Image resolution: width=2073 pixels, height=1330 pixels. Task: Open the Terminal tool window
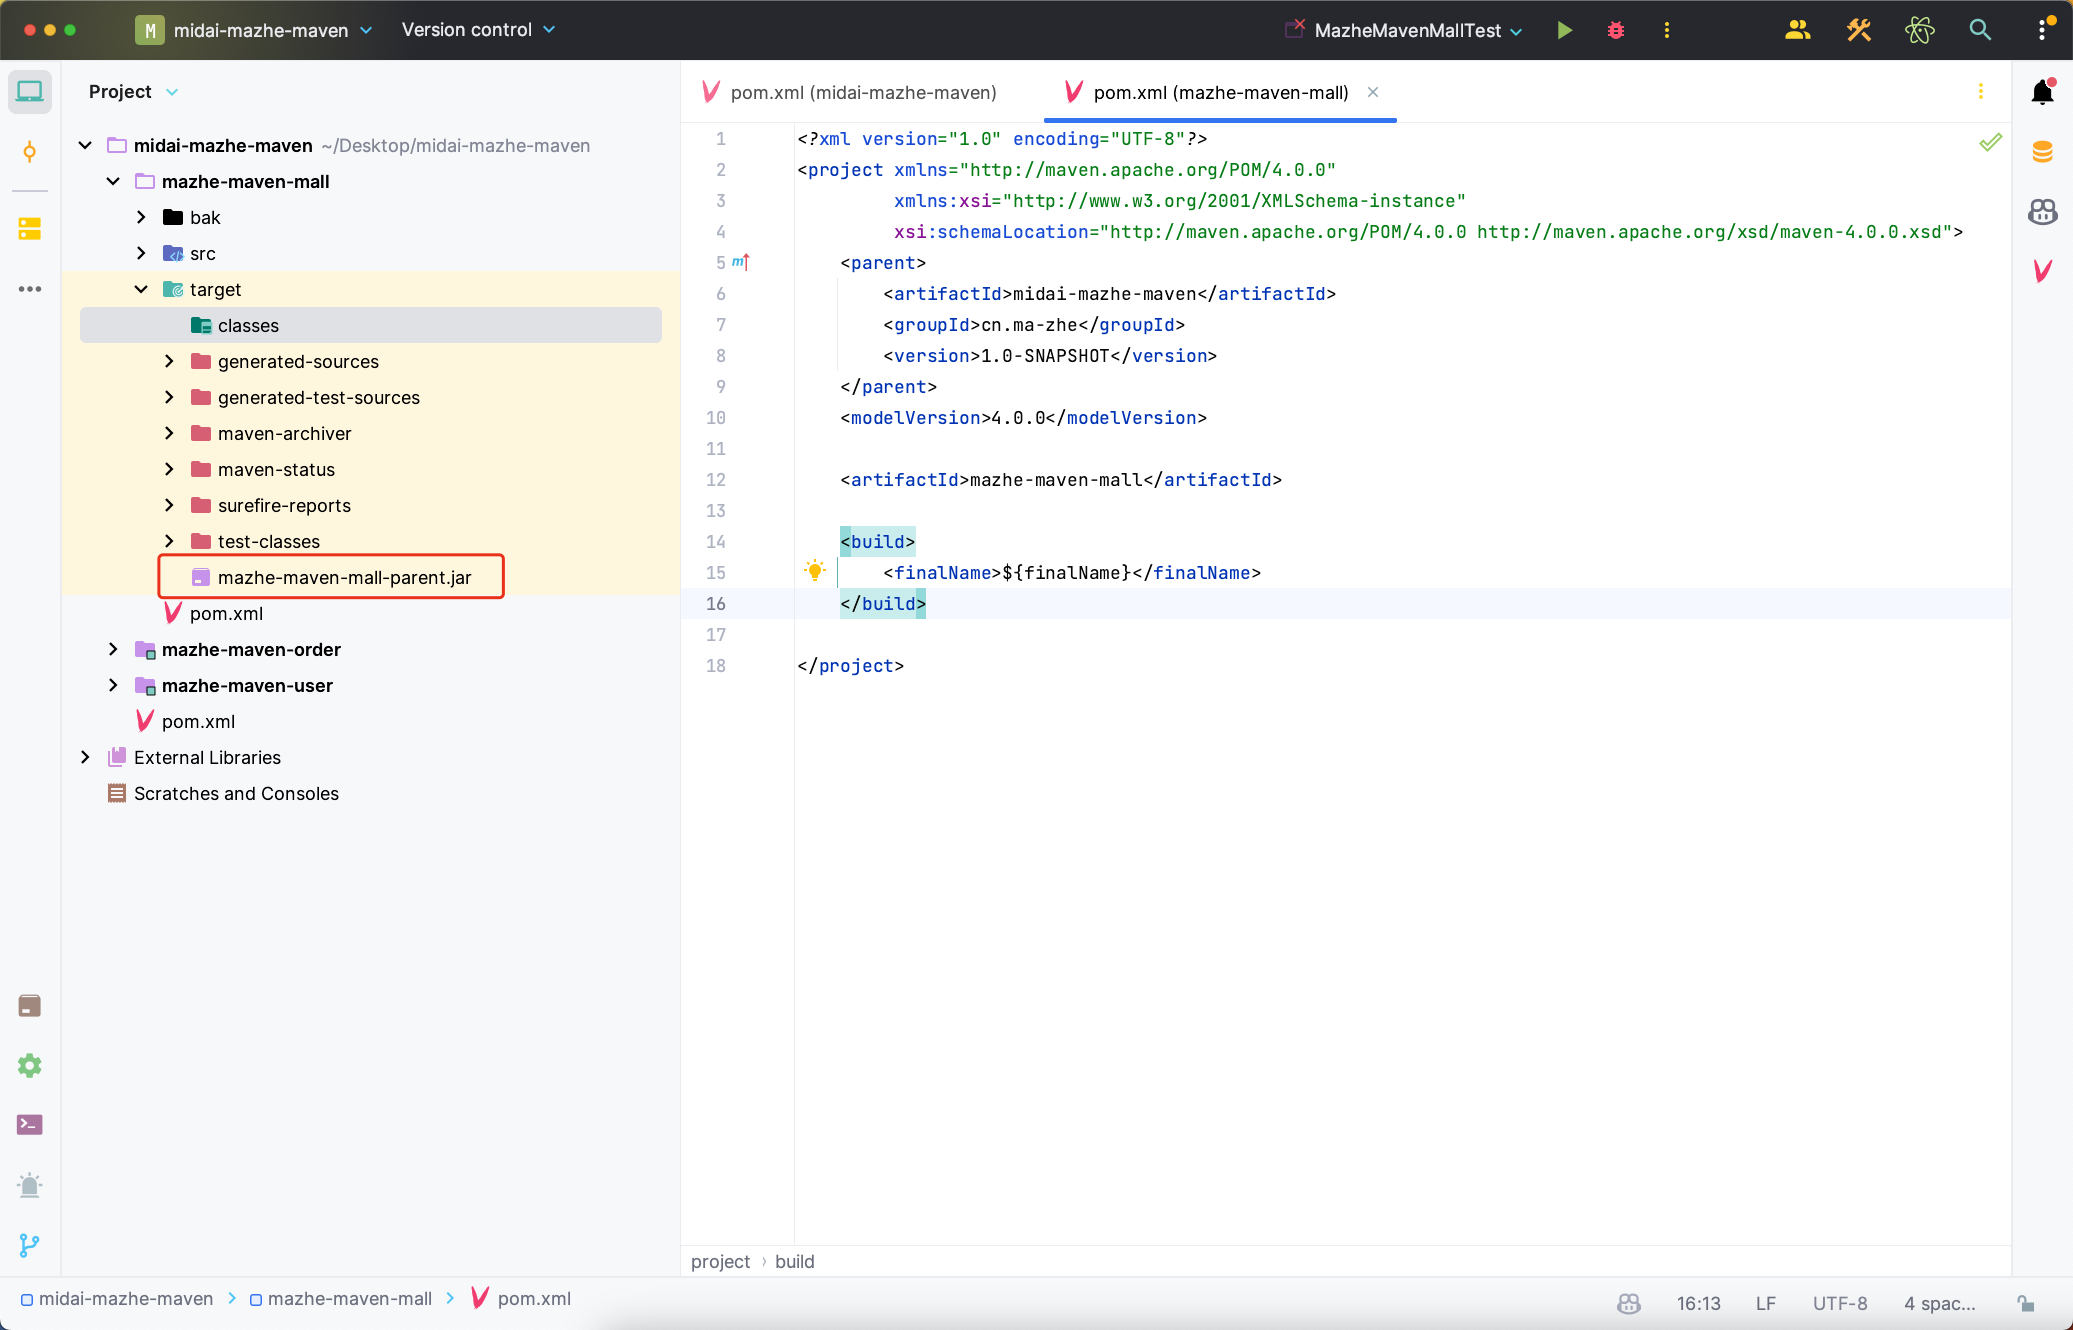[30, 1125]
